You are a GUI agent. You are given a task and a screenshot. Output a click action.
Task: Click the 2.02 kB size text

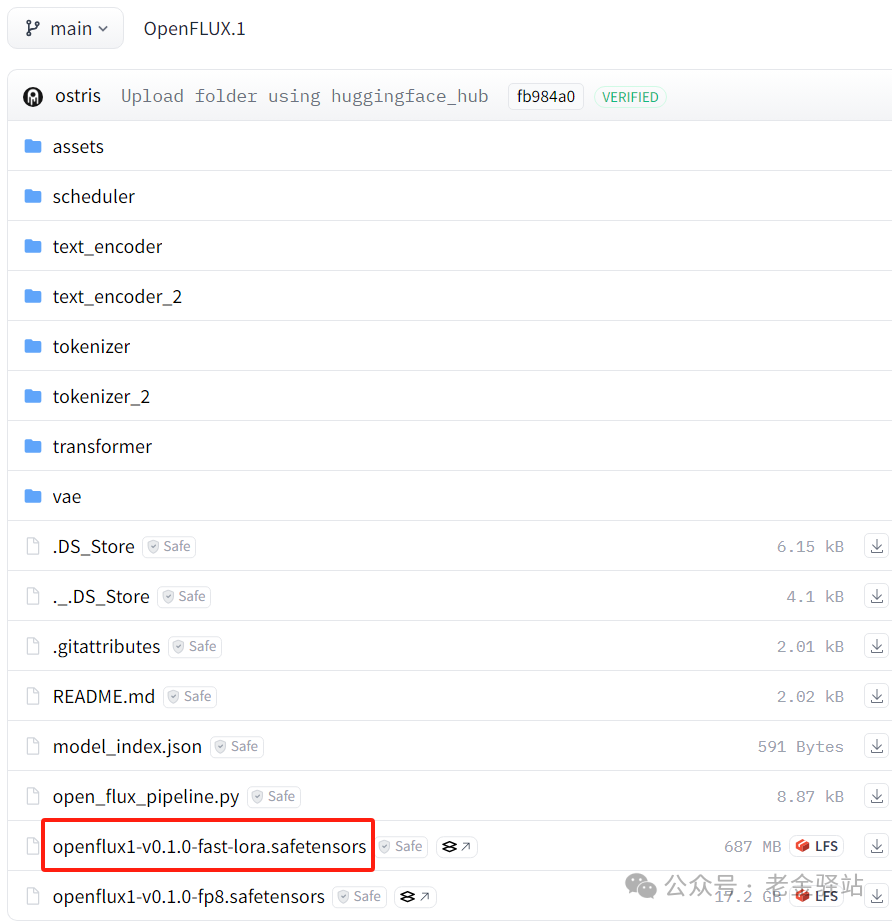pos(810,697)
